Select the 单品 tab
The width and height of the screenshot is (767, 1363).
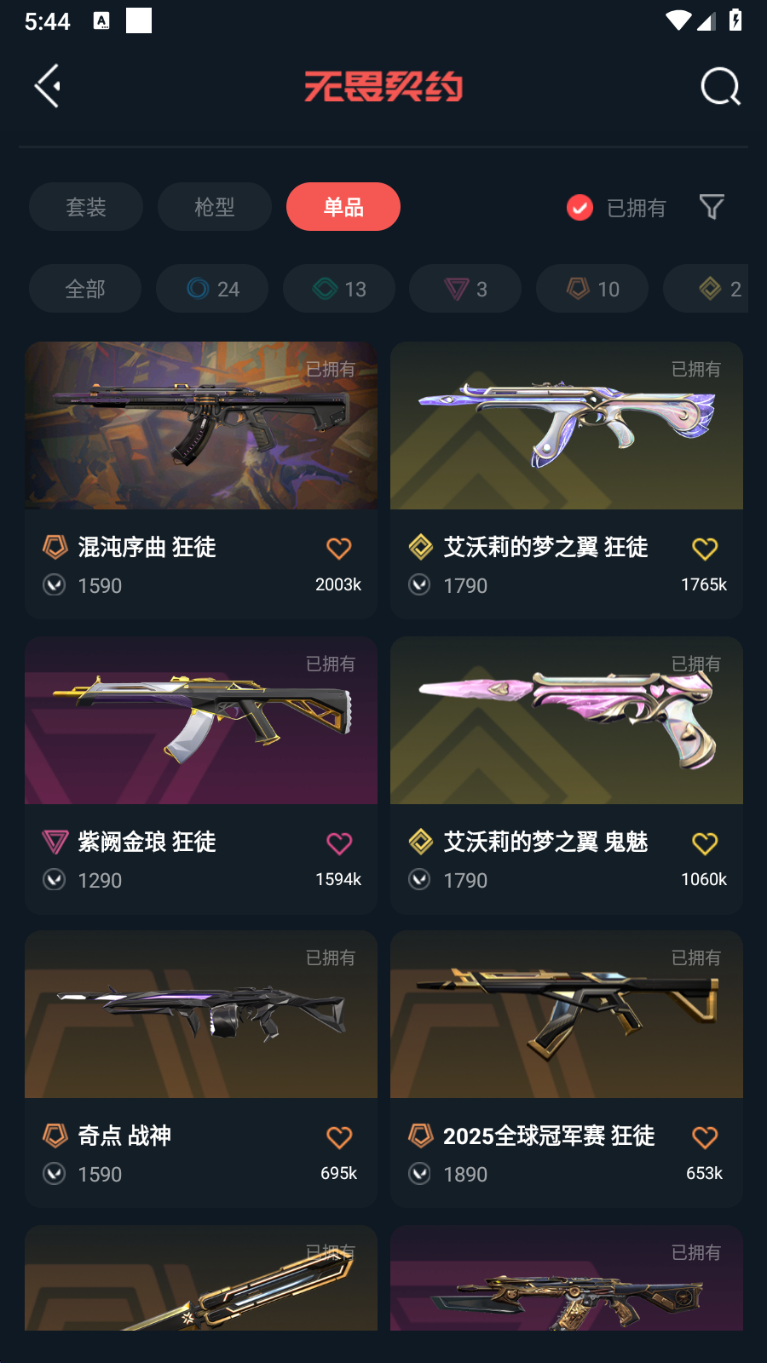[343, 207]
